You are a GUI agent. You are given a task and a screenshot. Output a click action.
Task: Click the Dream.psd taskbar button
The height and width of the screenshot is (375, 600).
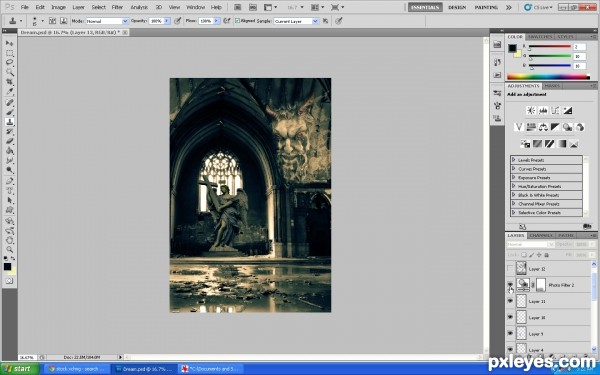(x=144, y=369)
